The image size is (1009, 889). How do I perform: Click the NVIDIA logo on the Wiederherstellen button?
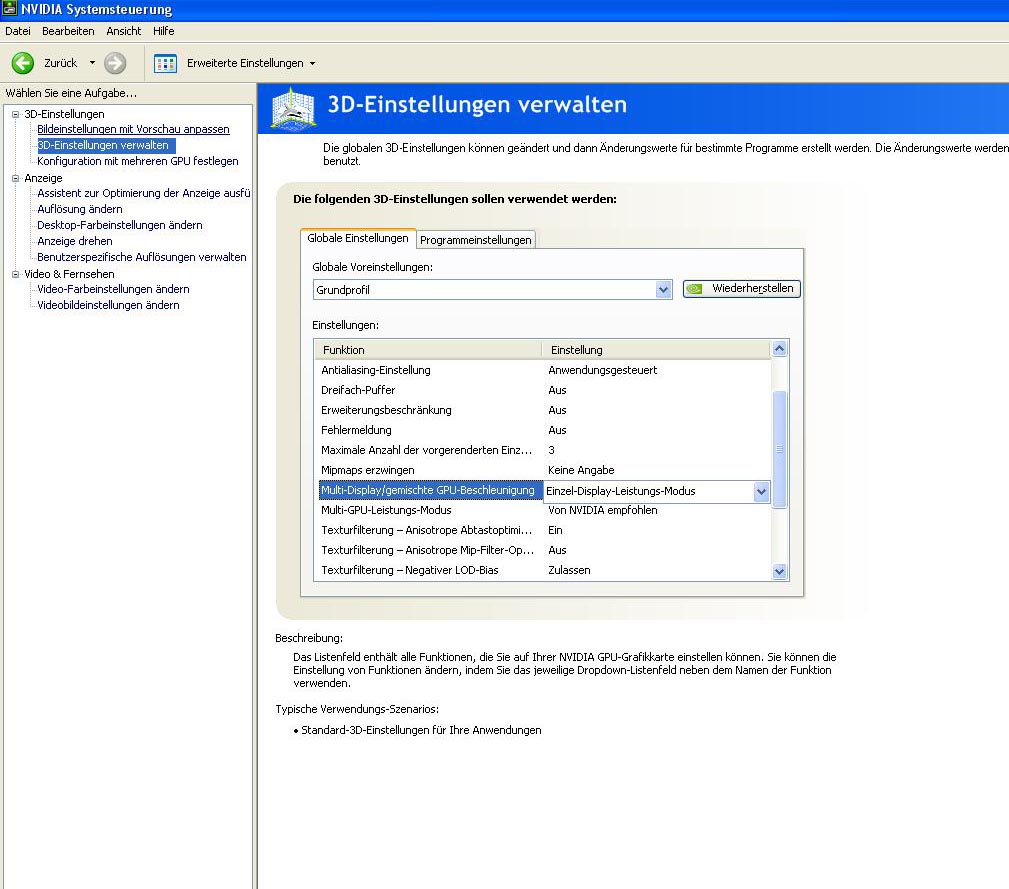tap(694, 289)
